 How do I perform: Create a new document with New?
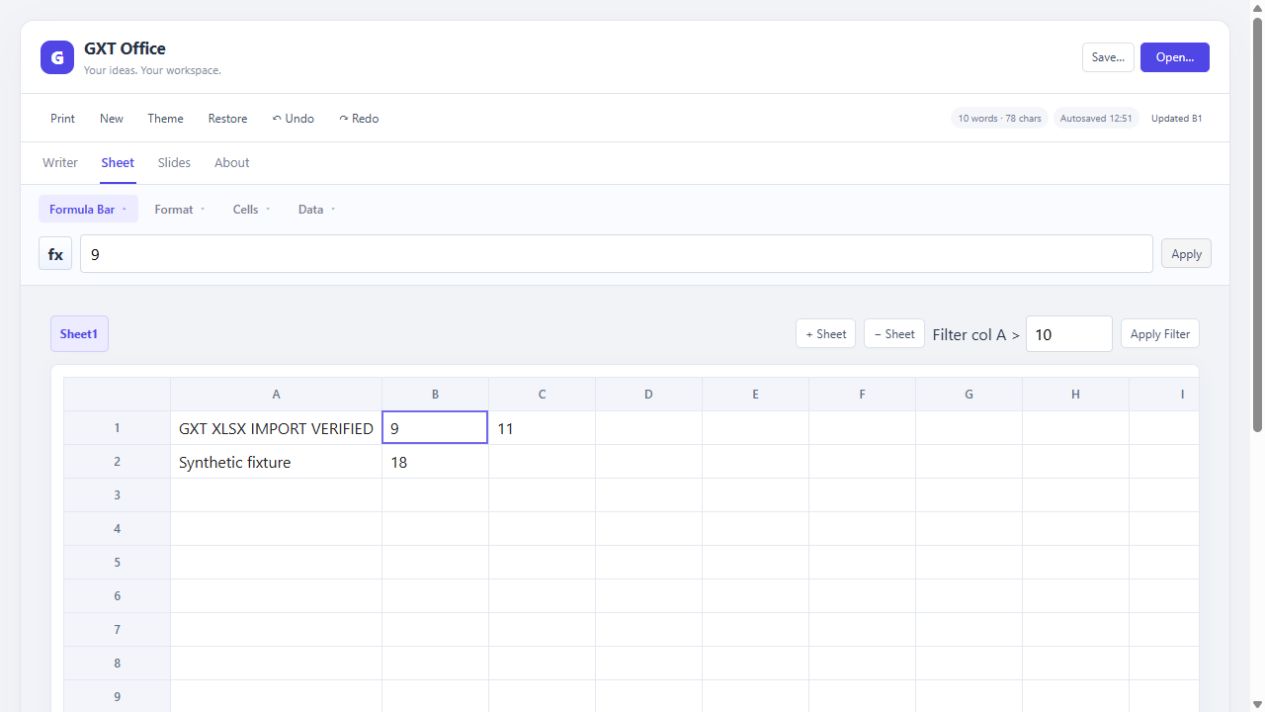point(111,118)
